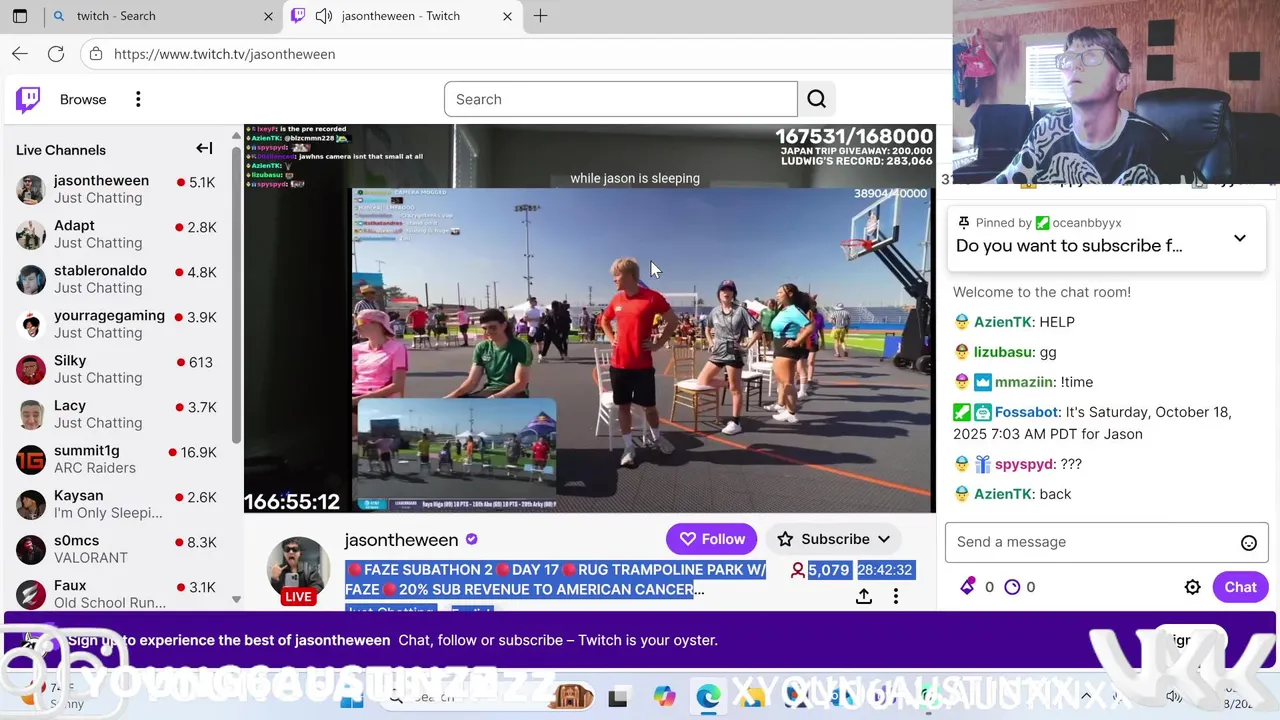
Task: Click Fossabot's bot badge icon
Action: pyautogui.click(x=983, y=412)
